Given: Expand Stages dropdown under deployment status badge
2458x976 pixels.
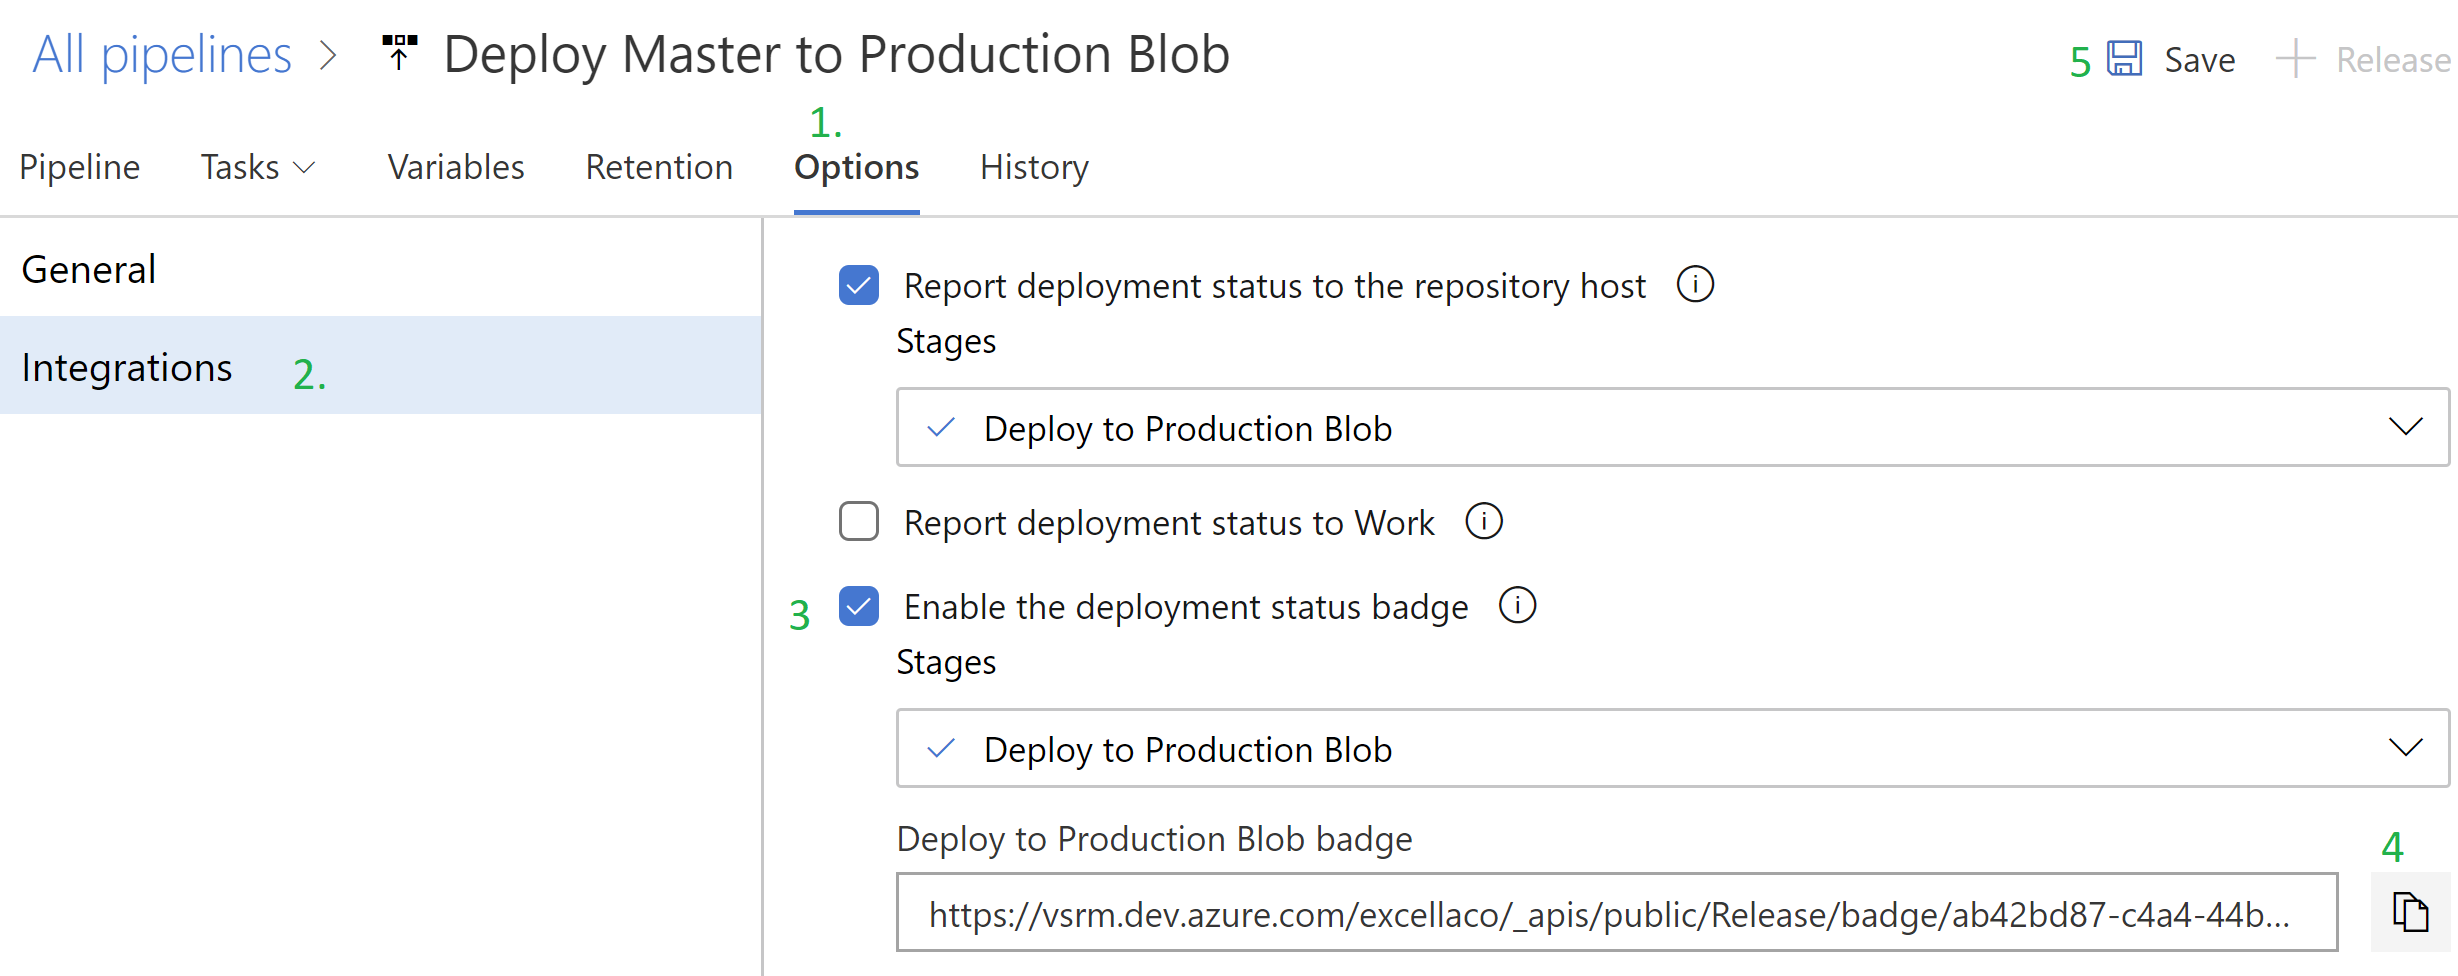Looking at the screenshot, I should pyautogui.click(x=2406, y=748).
